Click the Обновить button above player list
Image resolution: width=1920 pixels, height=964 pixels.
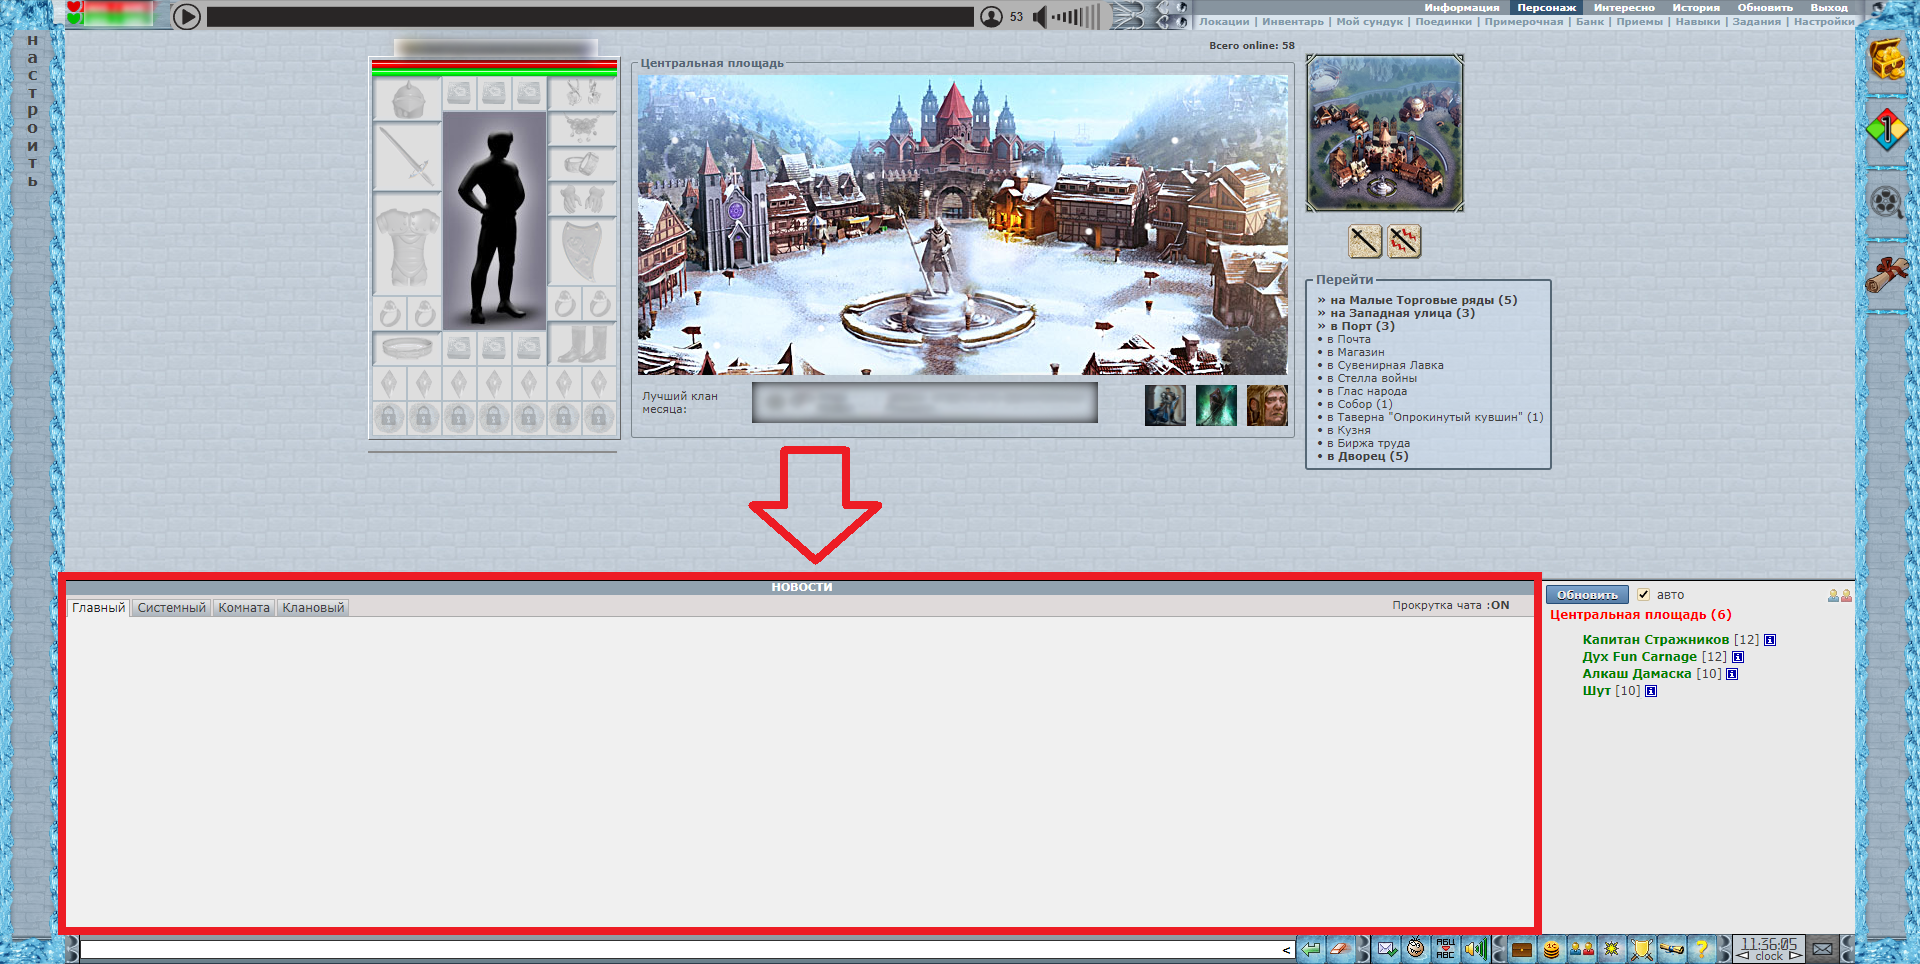click(1587, 595)
